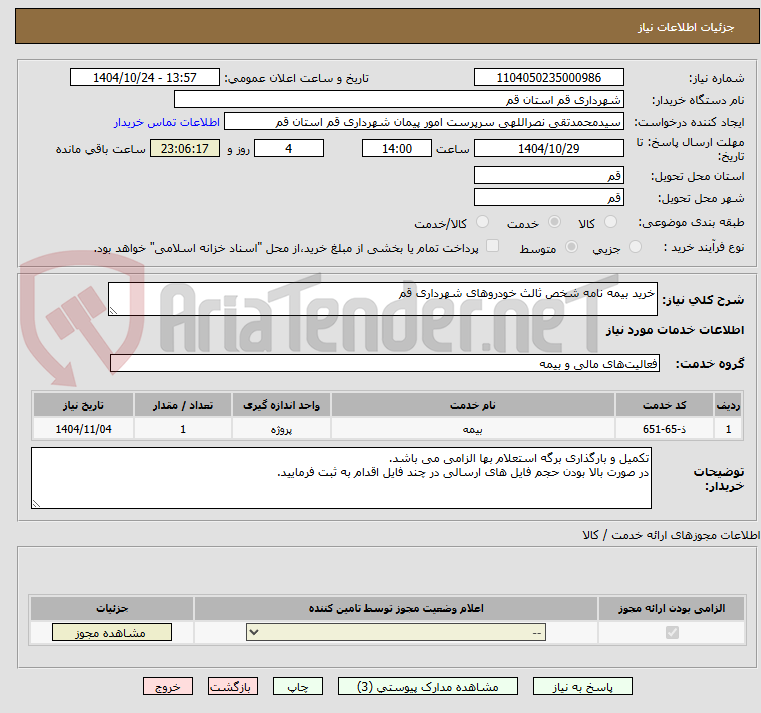Open اطلاعات تماس خریدار link

pyautogui.click(x=167, y=122)
